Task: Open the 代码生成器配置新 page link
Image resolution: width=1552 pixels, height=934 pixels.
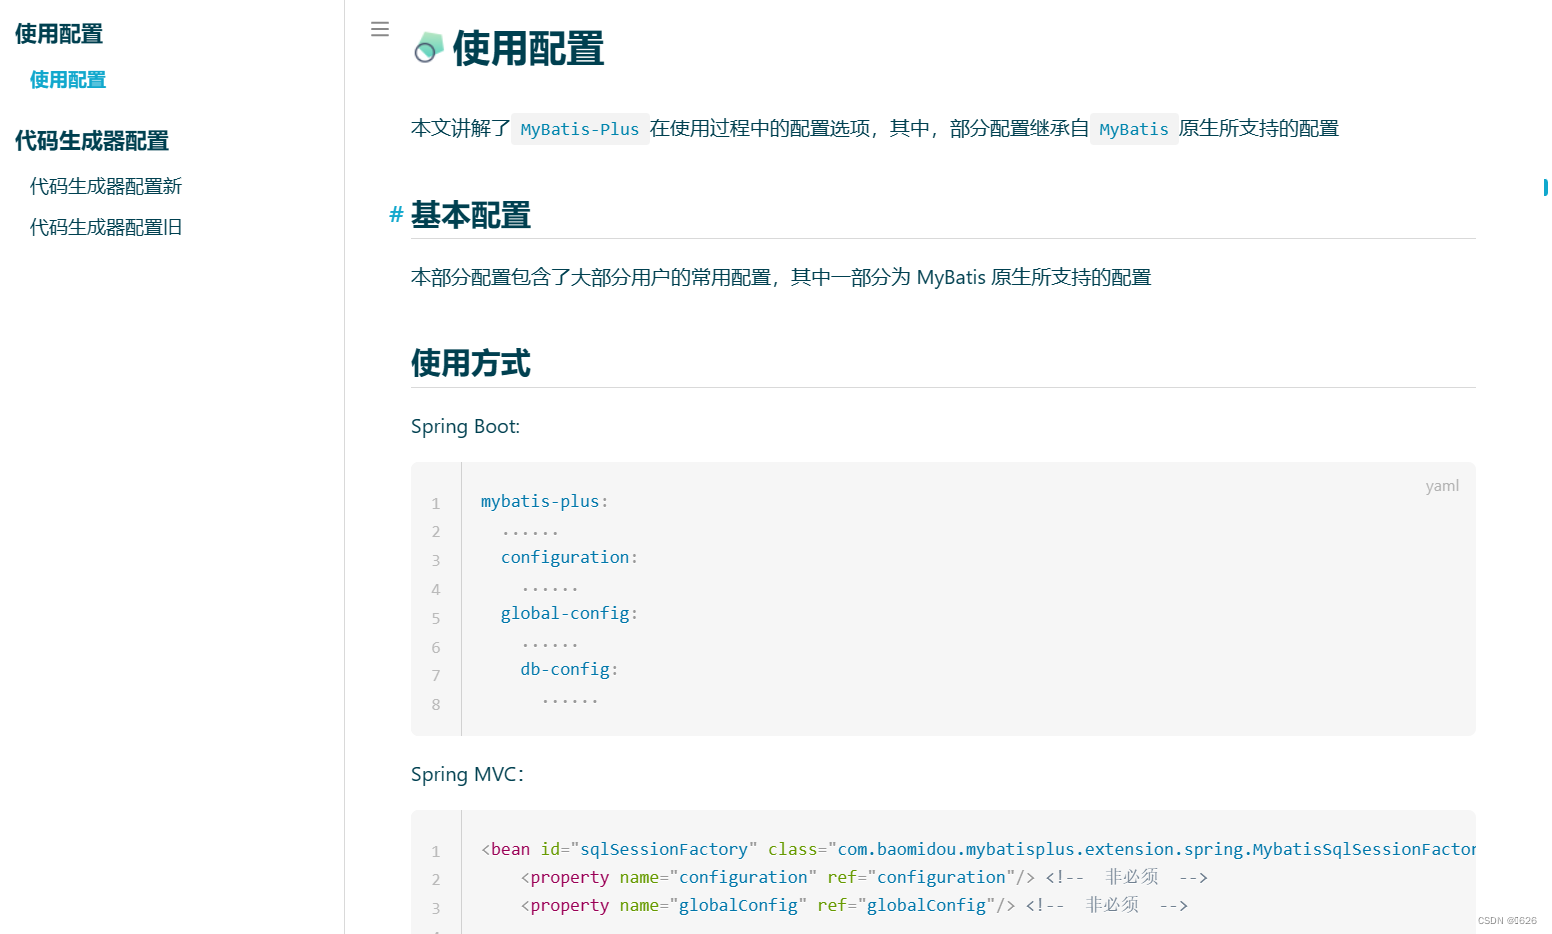Action: 106,186
